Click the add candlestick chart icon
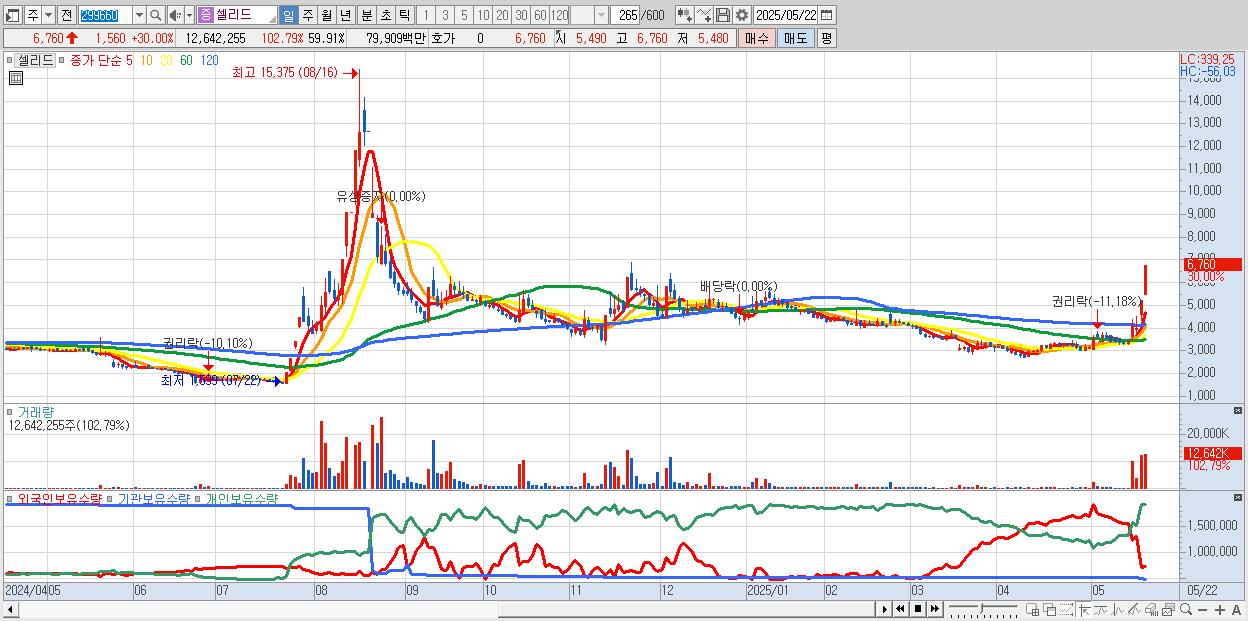Image resolution: width=1248 pixels, height=621 pixels. click(x=684, y=15)
